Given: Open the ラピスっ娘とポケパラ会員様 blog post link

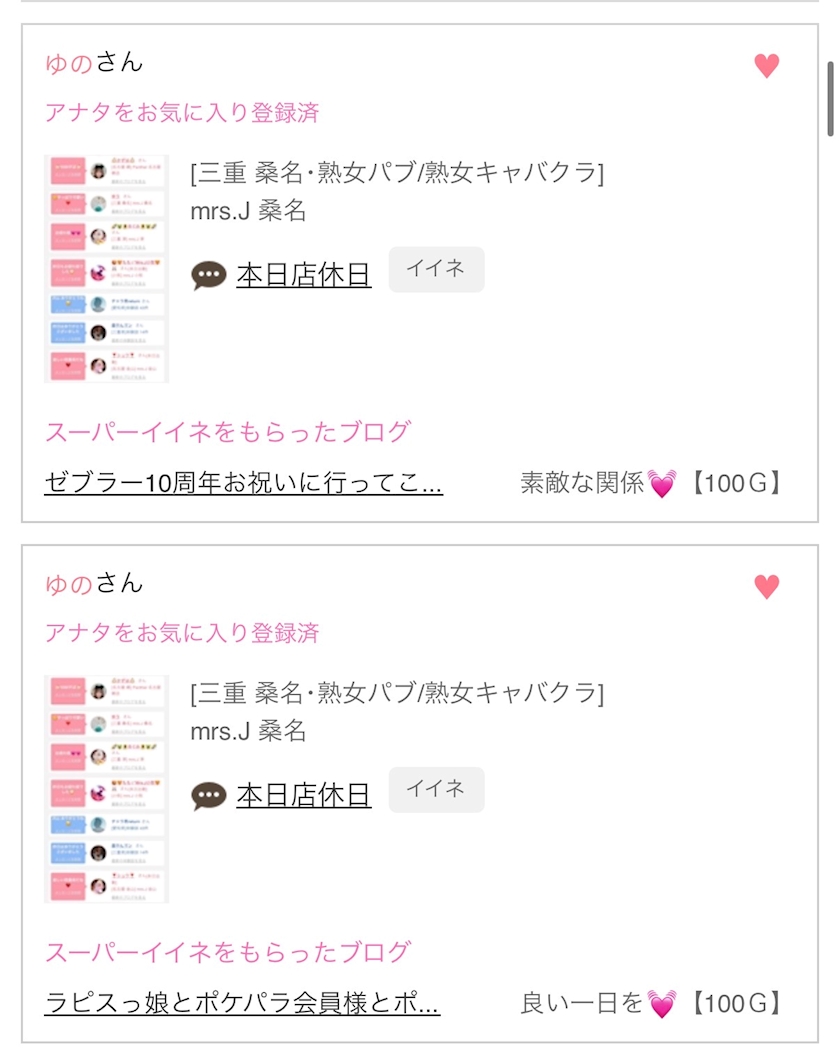Looking at the screenshot, I should coord(242,1003).
